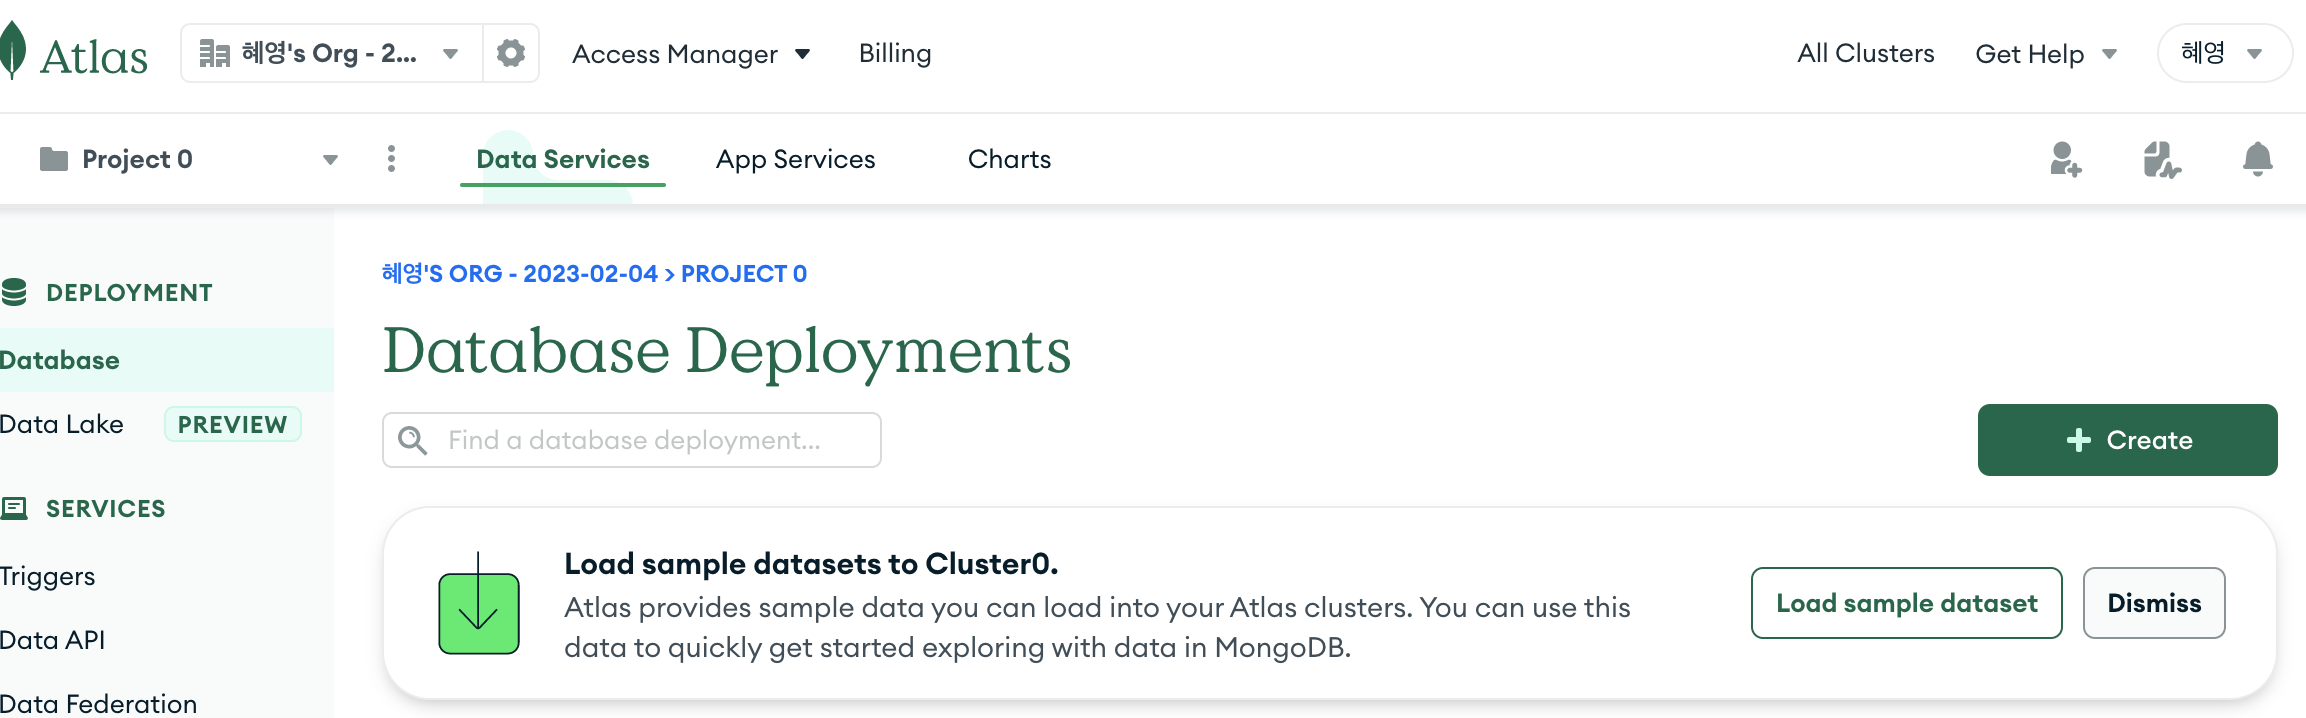Open Triggers under Services

47,576
